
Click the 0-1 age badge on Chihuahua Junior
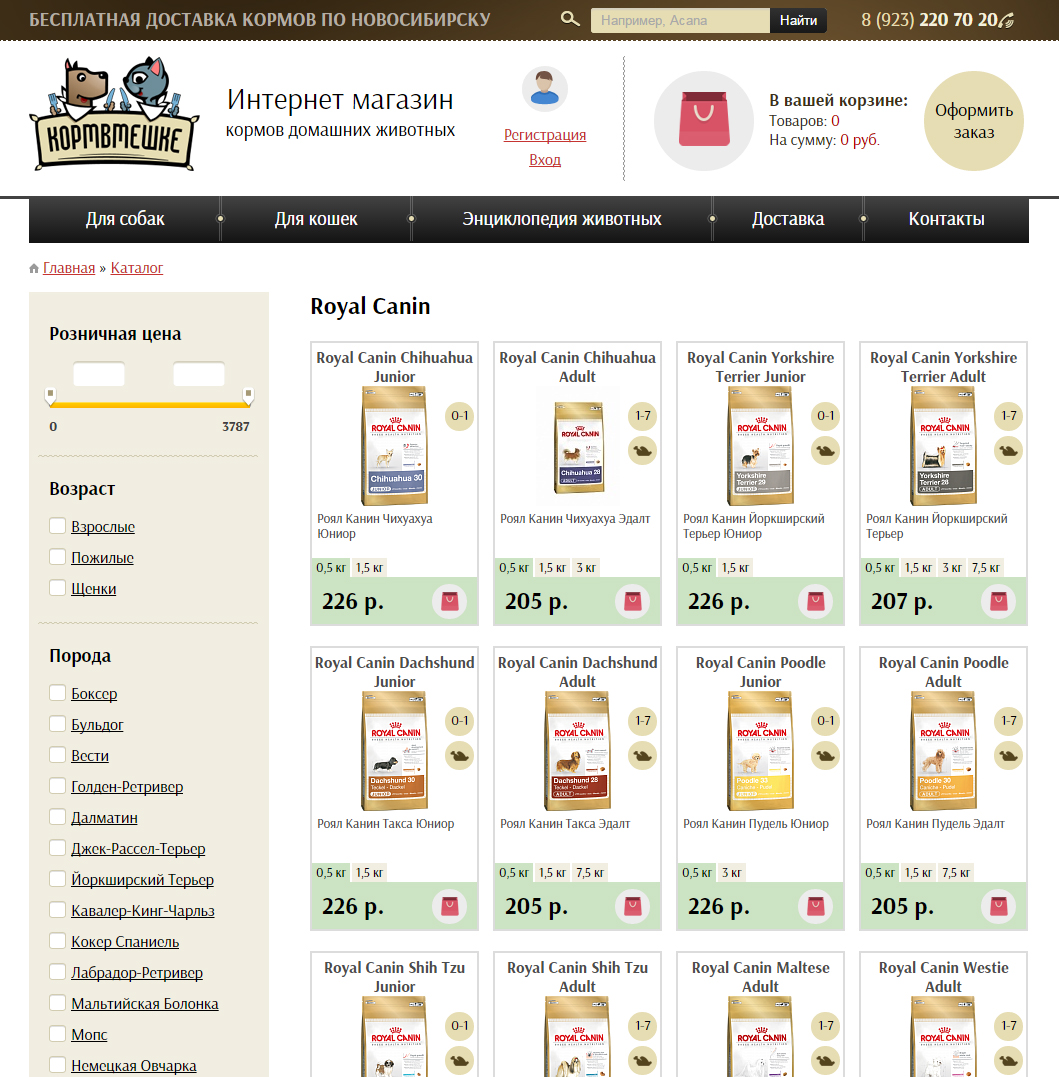tap(459, 416)
